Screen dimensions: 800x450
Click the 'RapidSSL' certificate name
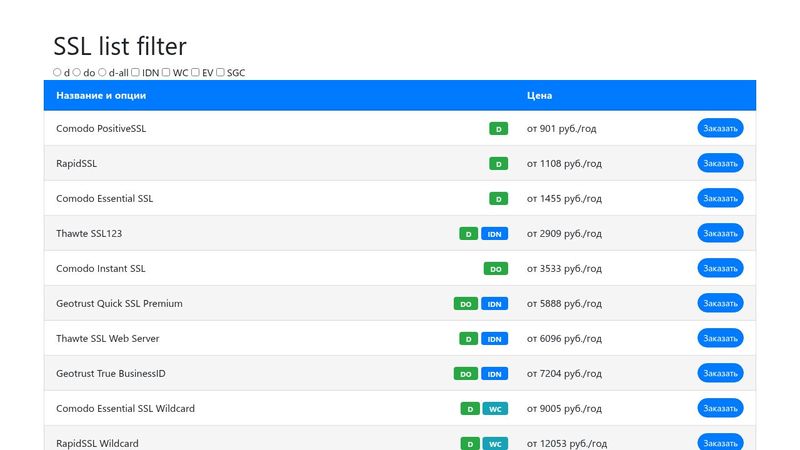coord(77,164)
